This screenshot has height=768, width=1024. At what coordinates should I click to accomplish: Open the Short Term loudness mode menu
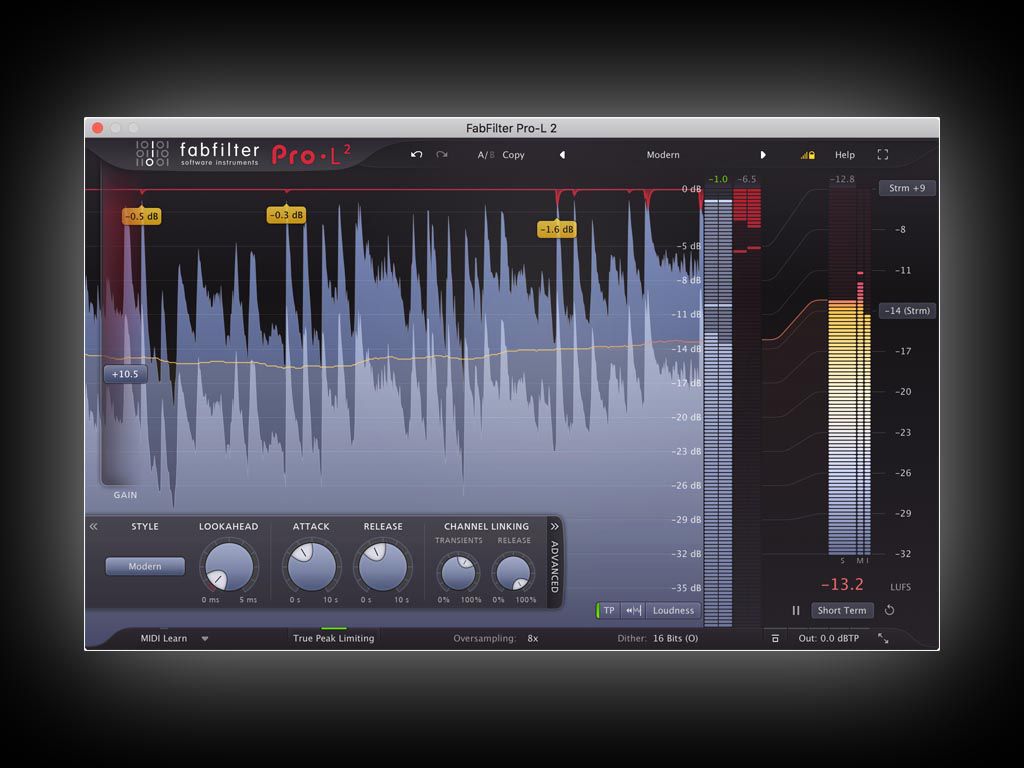[841, 610]
